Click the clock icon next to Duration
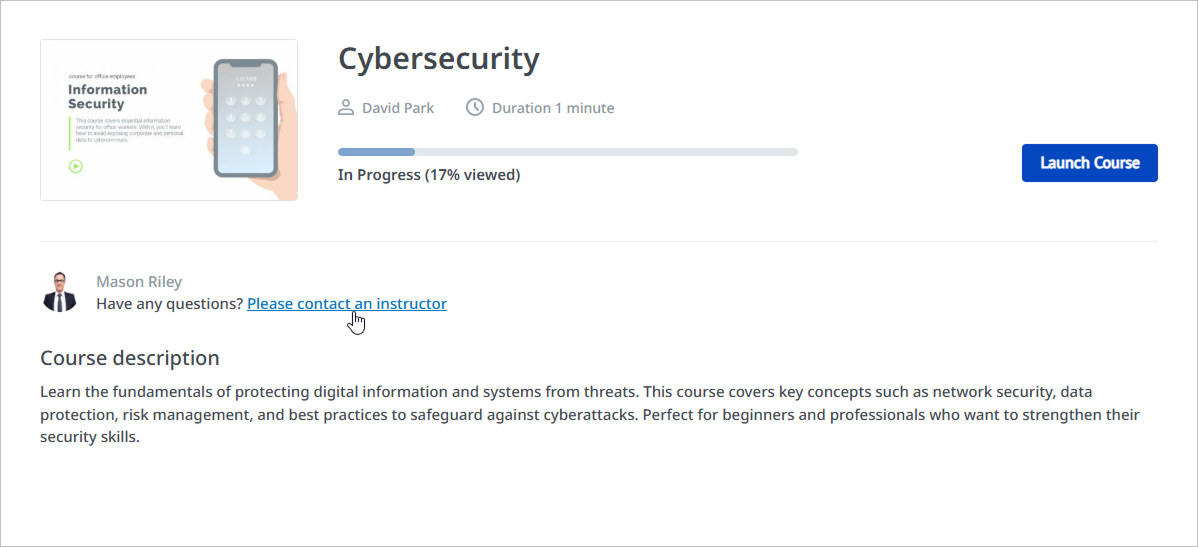The image size is (1198, 547). pyautogui.click(x=475, y=107)
